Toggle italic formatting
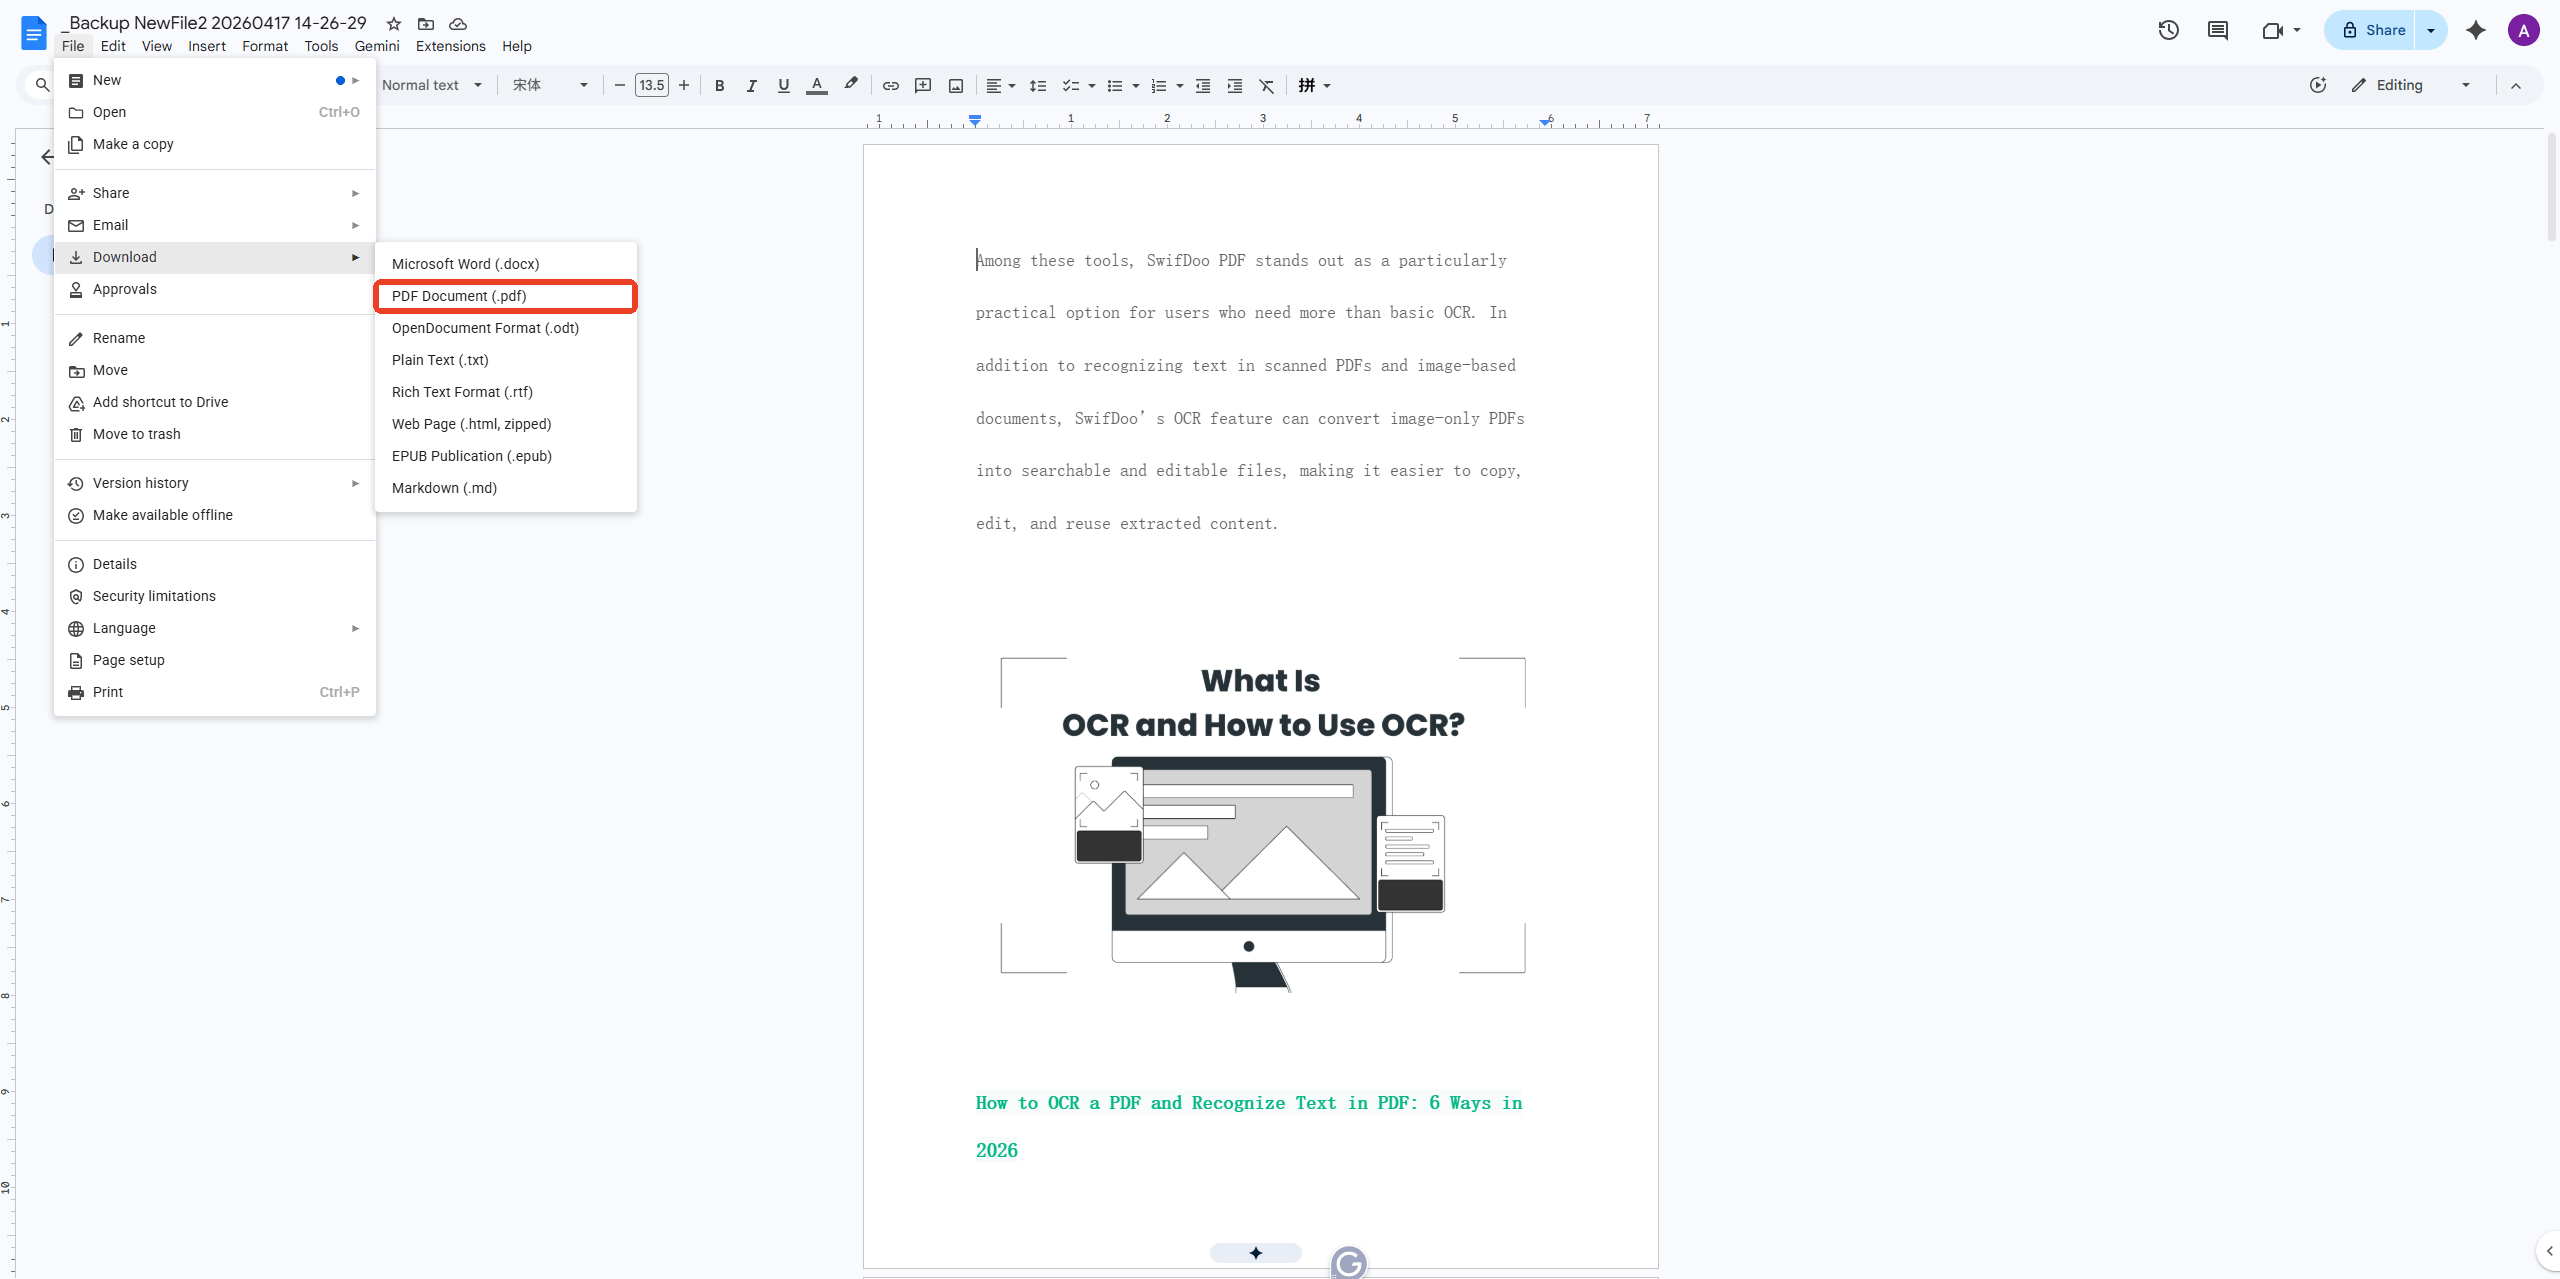The height and width of the screenshot is (1279, 2560). coord(752,85)
